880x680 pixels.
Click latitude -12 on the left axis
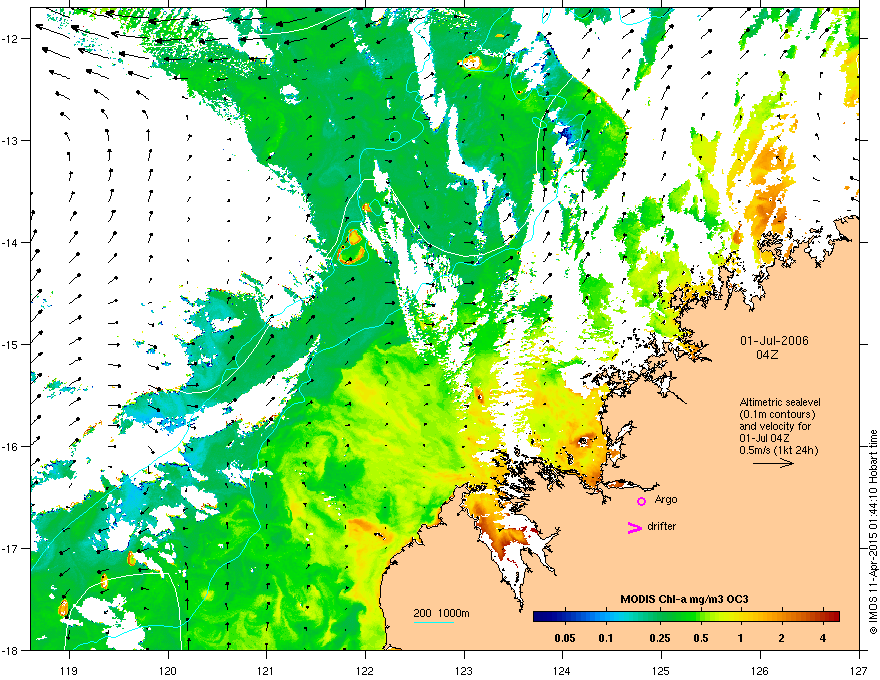tap(13, 39)
